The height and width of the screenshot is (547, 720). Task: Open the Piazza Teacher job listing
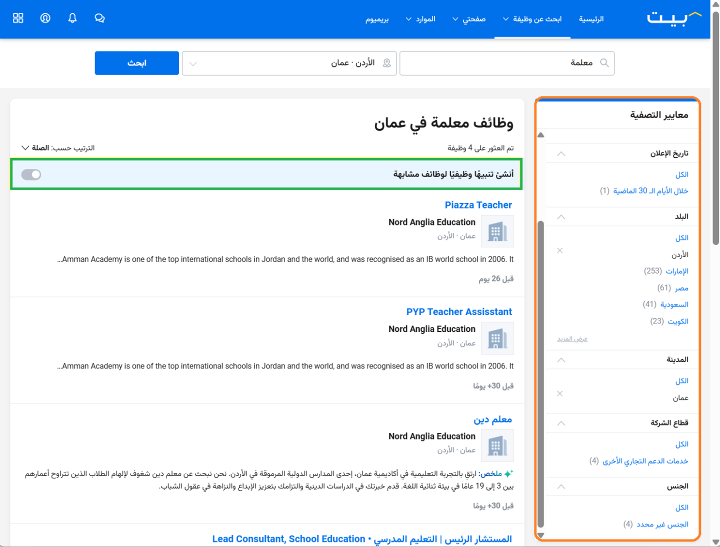click(x=478, y=205)
